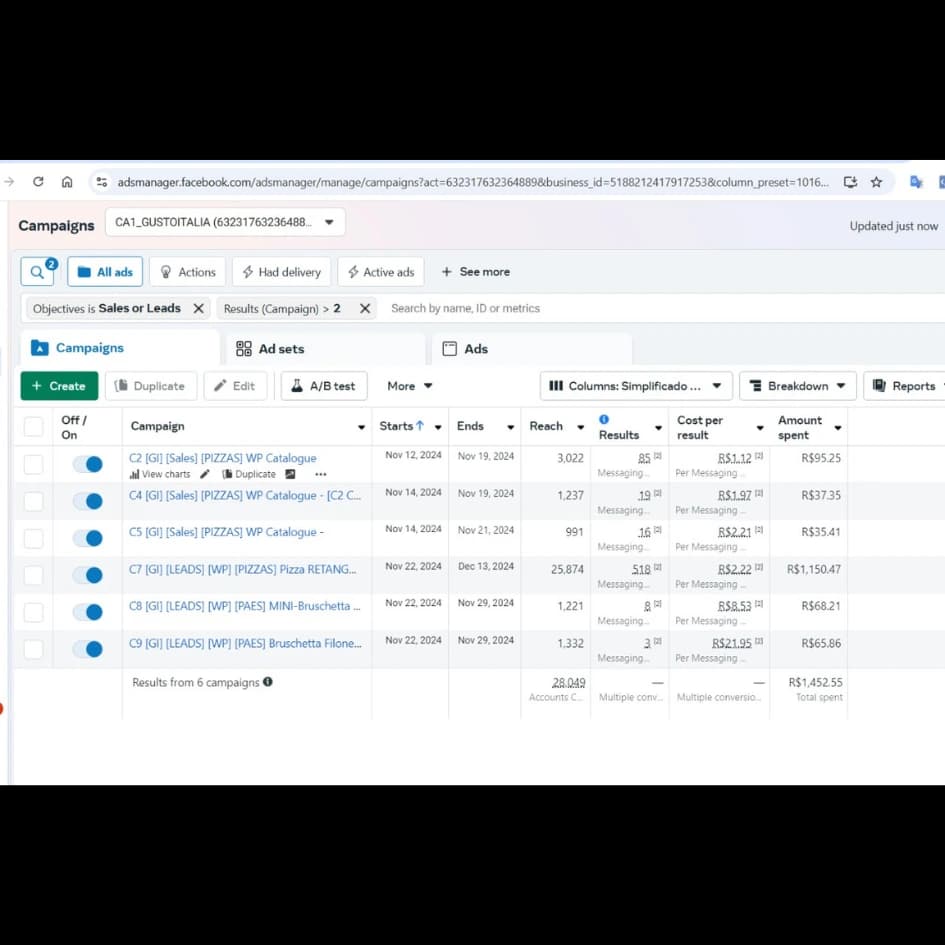Click the A/B test button
This screenshot has height=945, width=945.
pos(324,386)
